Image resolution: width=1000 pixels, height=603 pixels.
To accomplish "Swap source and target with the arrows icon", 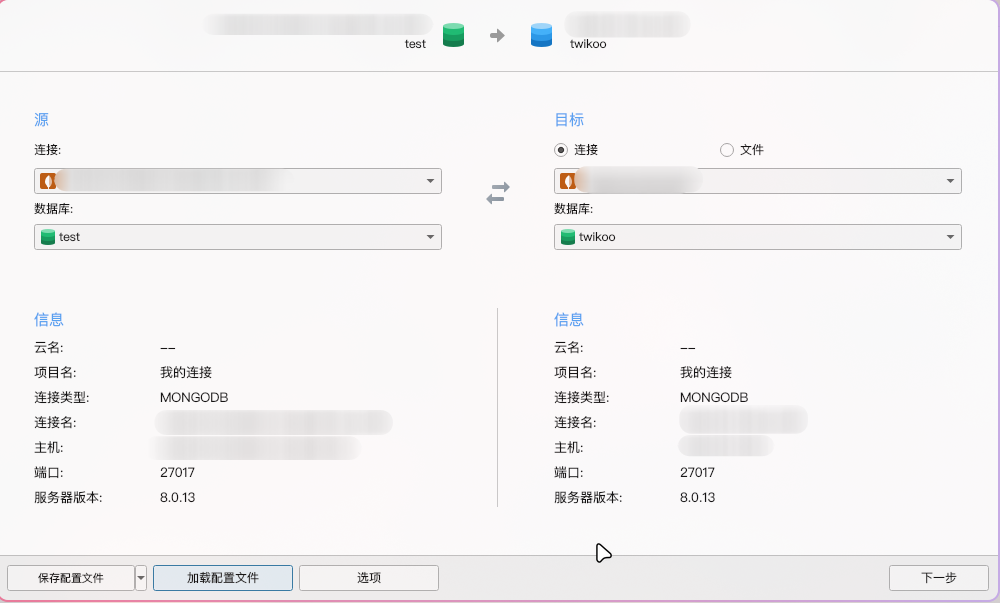I will [498, 193].
